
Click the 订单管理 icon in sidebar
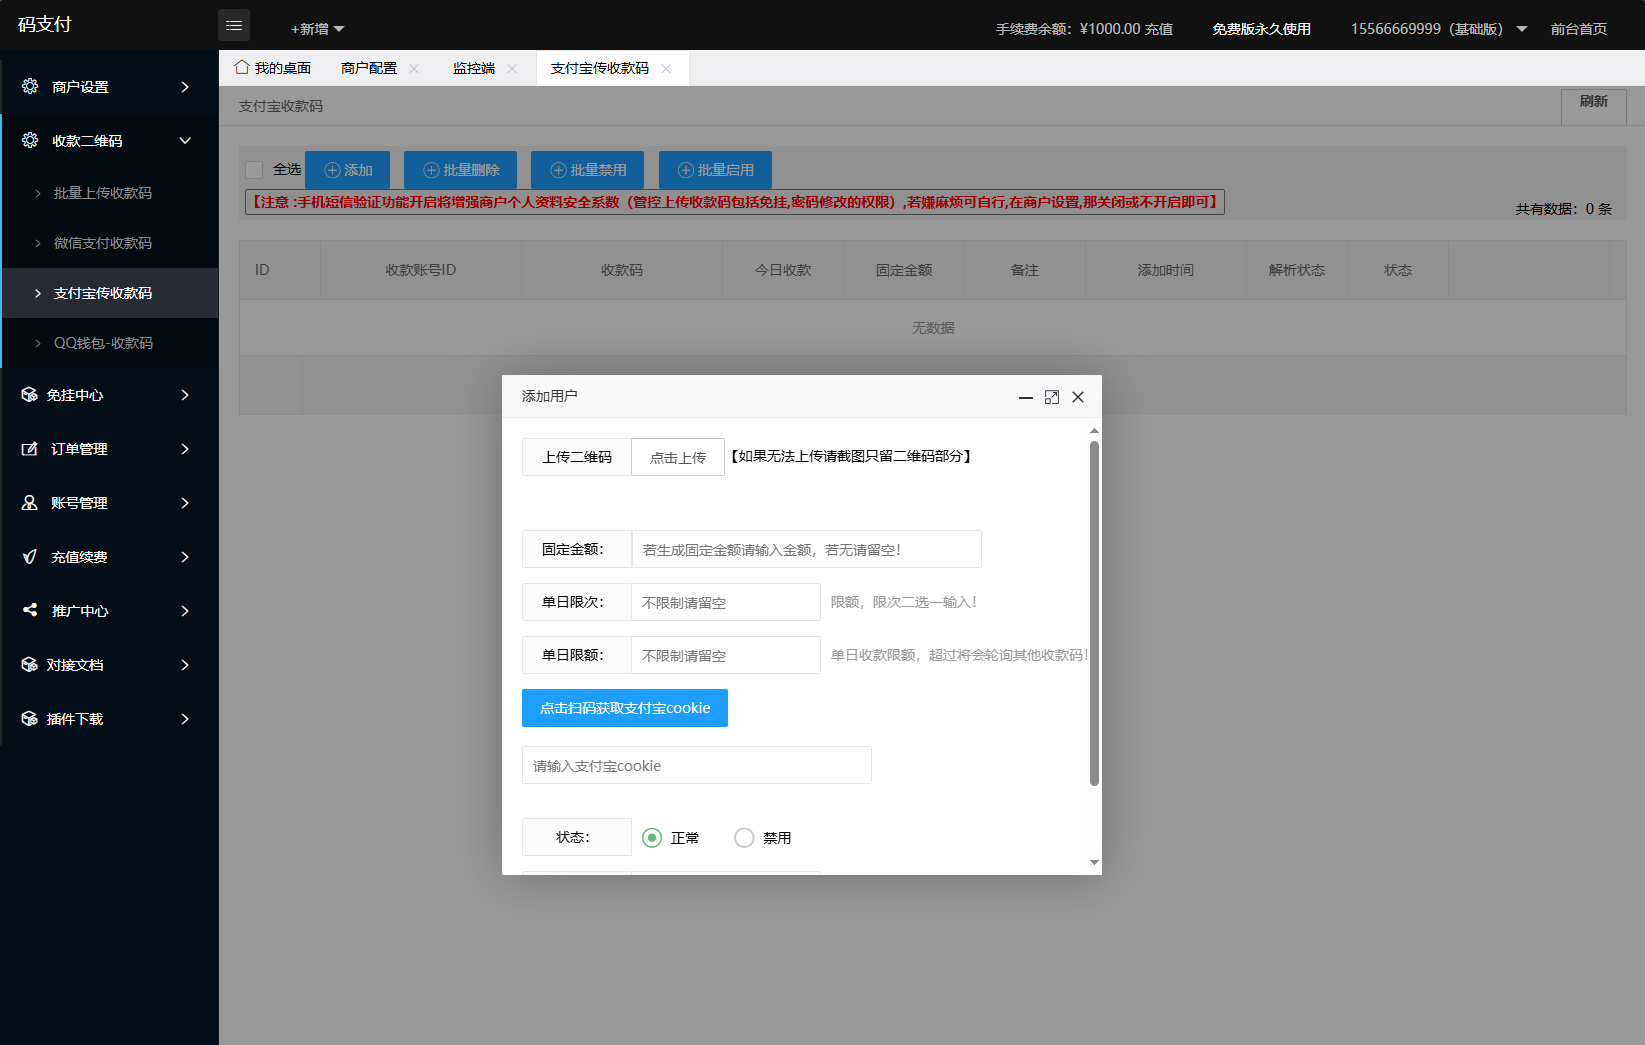coord(29,448)
